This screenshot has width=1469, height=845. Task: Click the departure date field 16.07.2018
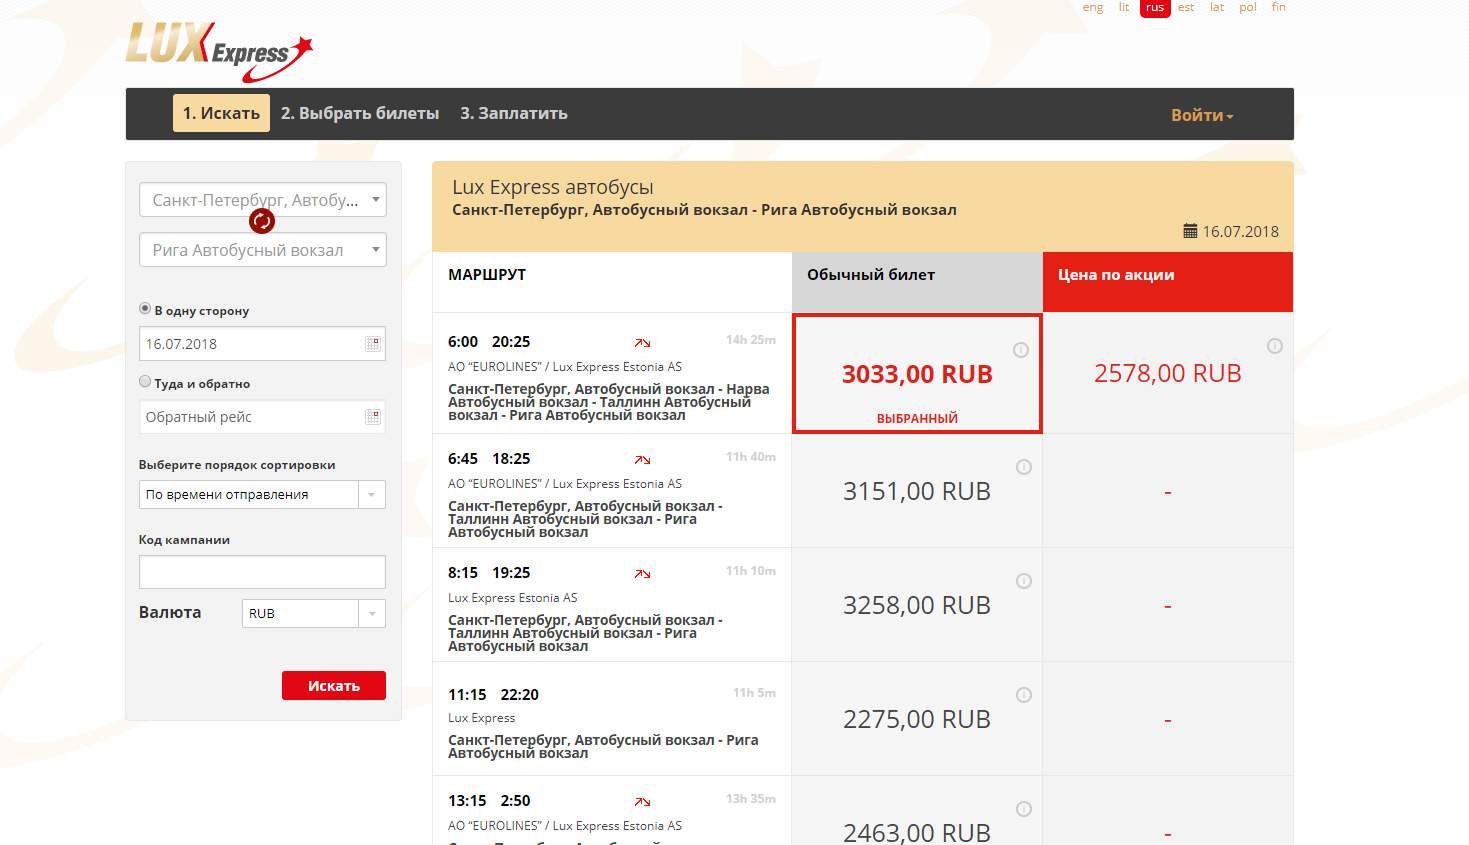(x=262, y=344)
